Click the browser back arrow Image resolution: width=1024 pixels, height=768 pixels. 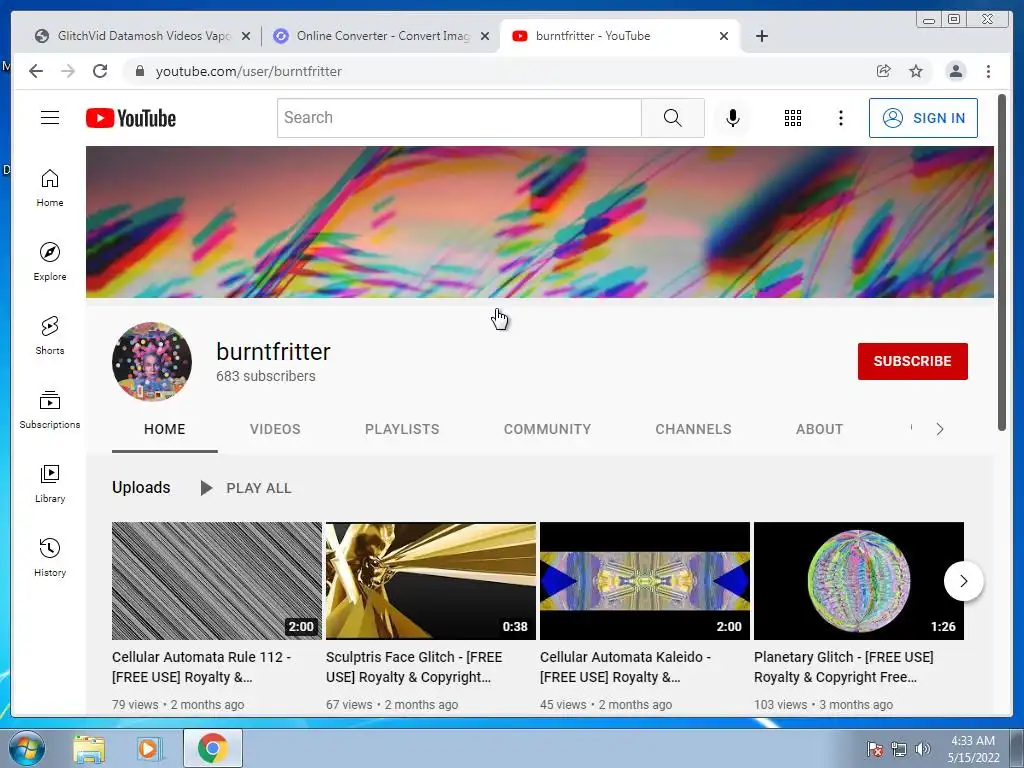[x=36, y=71]
